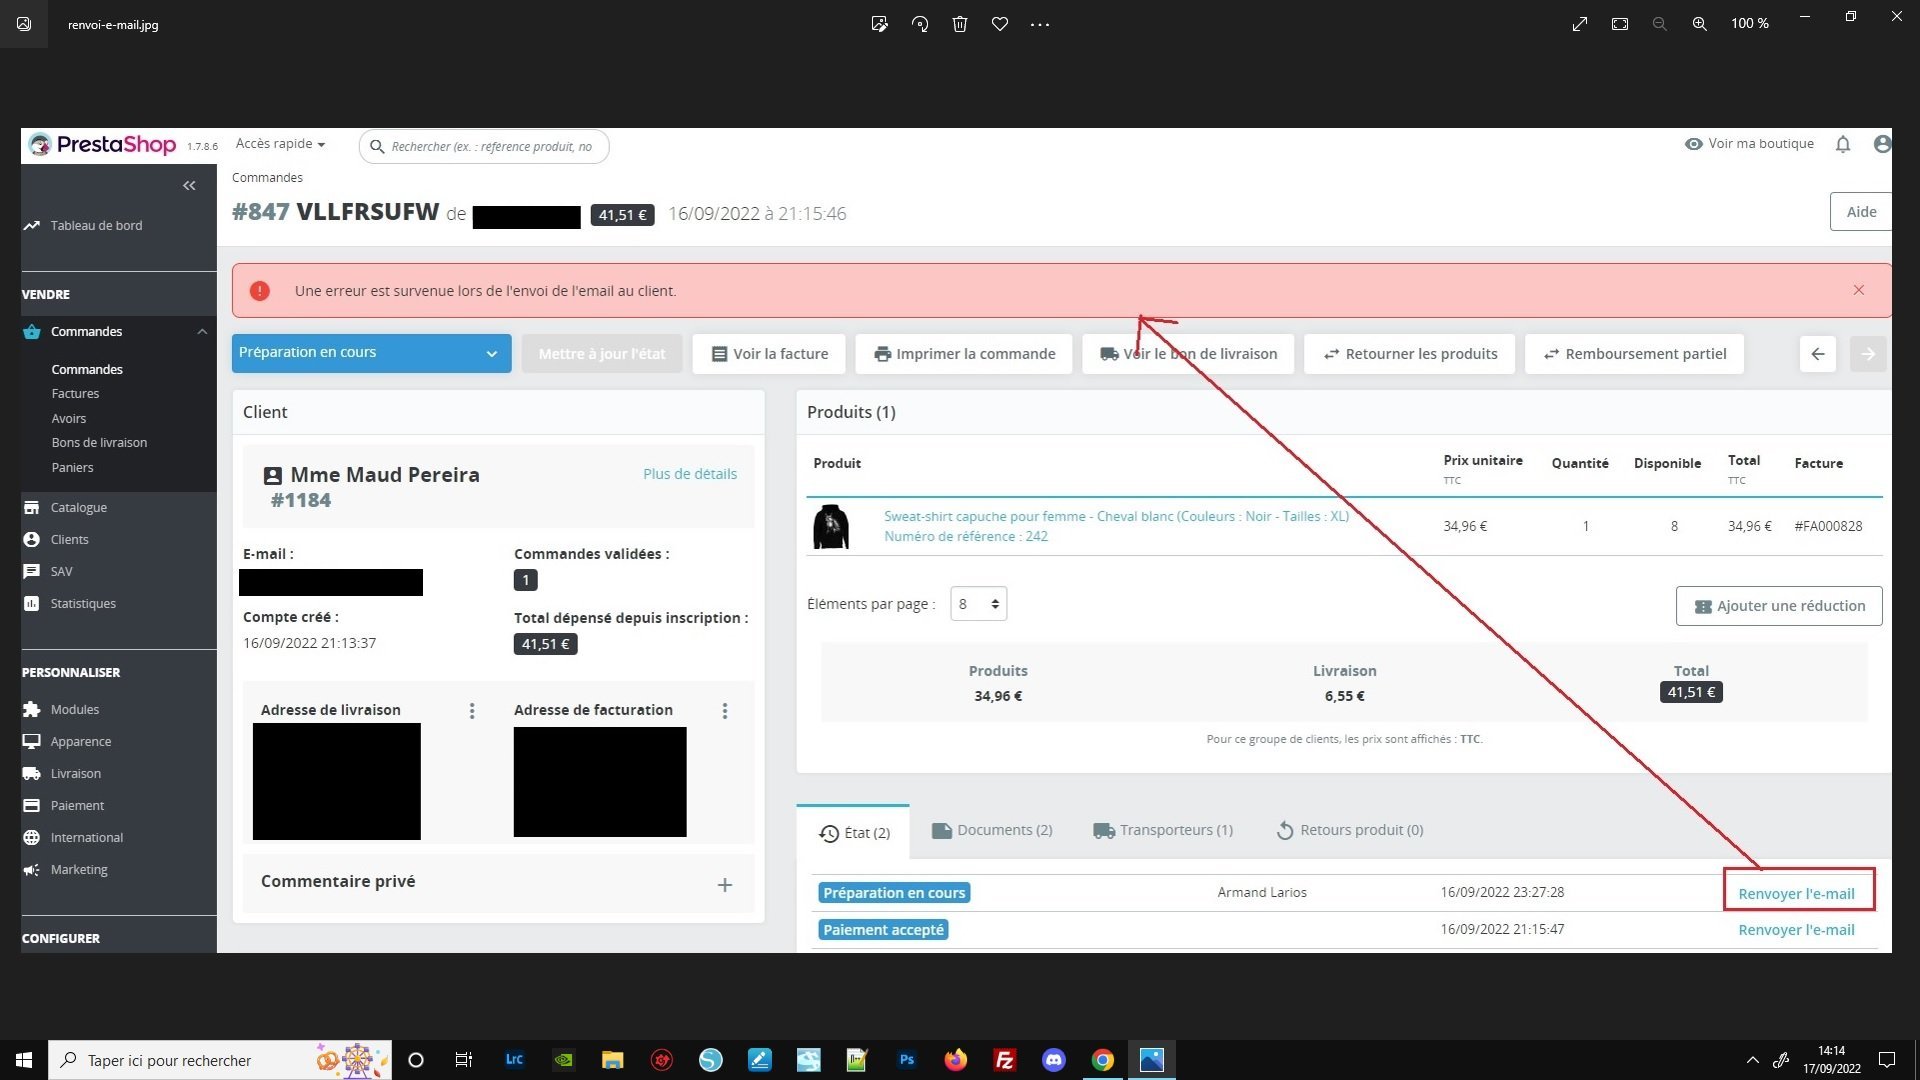Click the rotate image icon
The image size is (1920, 1080).
pos(920,24)
